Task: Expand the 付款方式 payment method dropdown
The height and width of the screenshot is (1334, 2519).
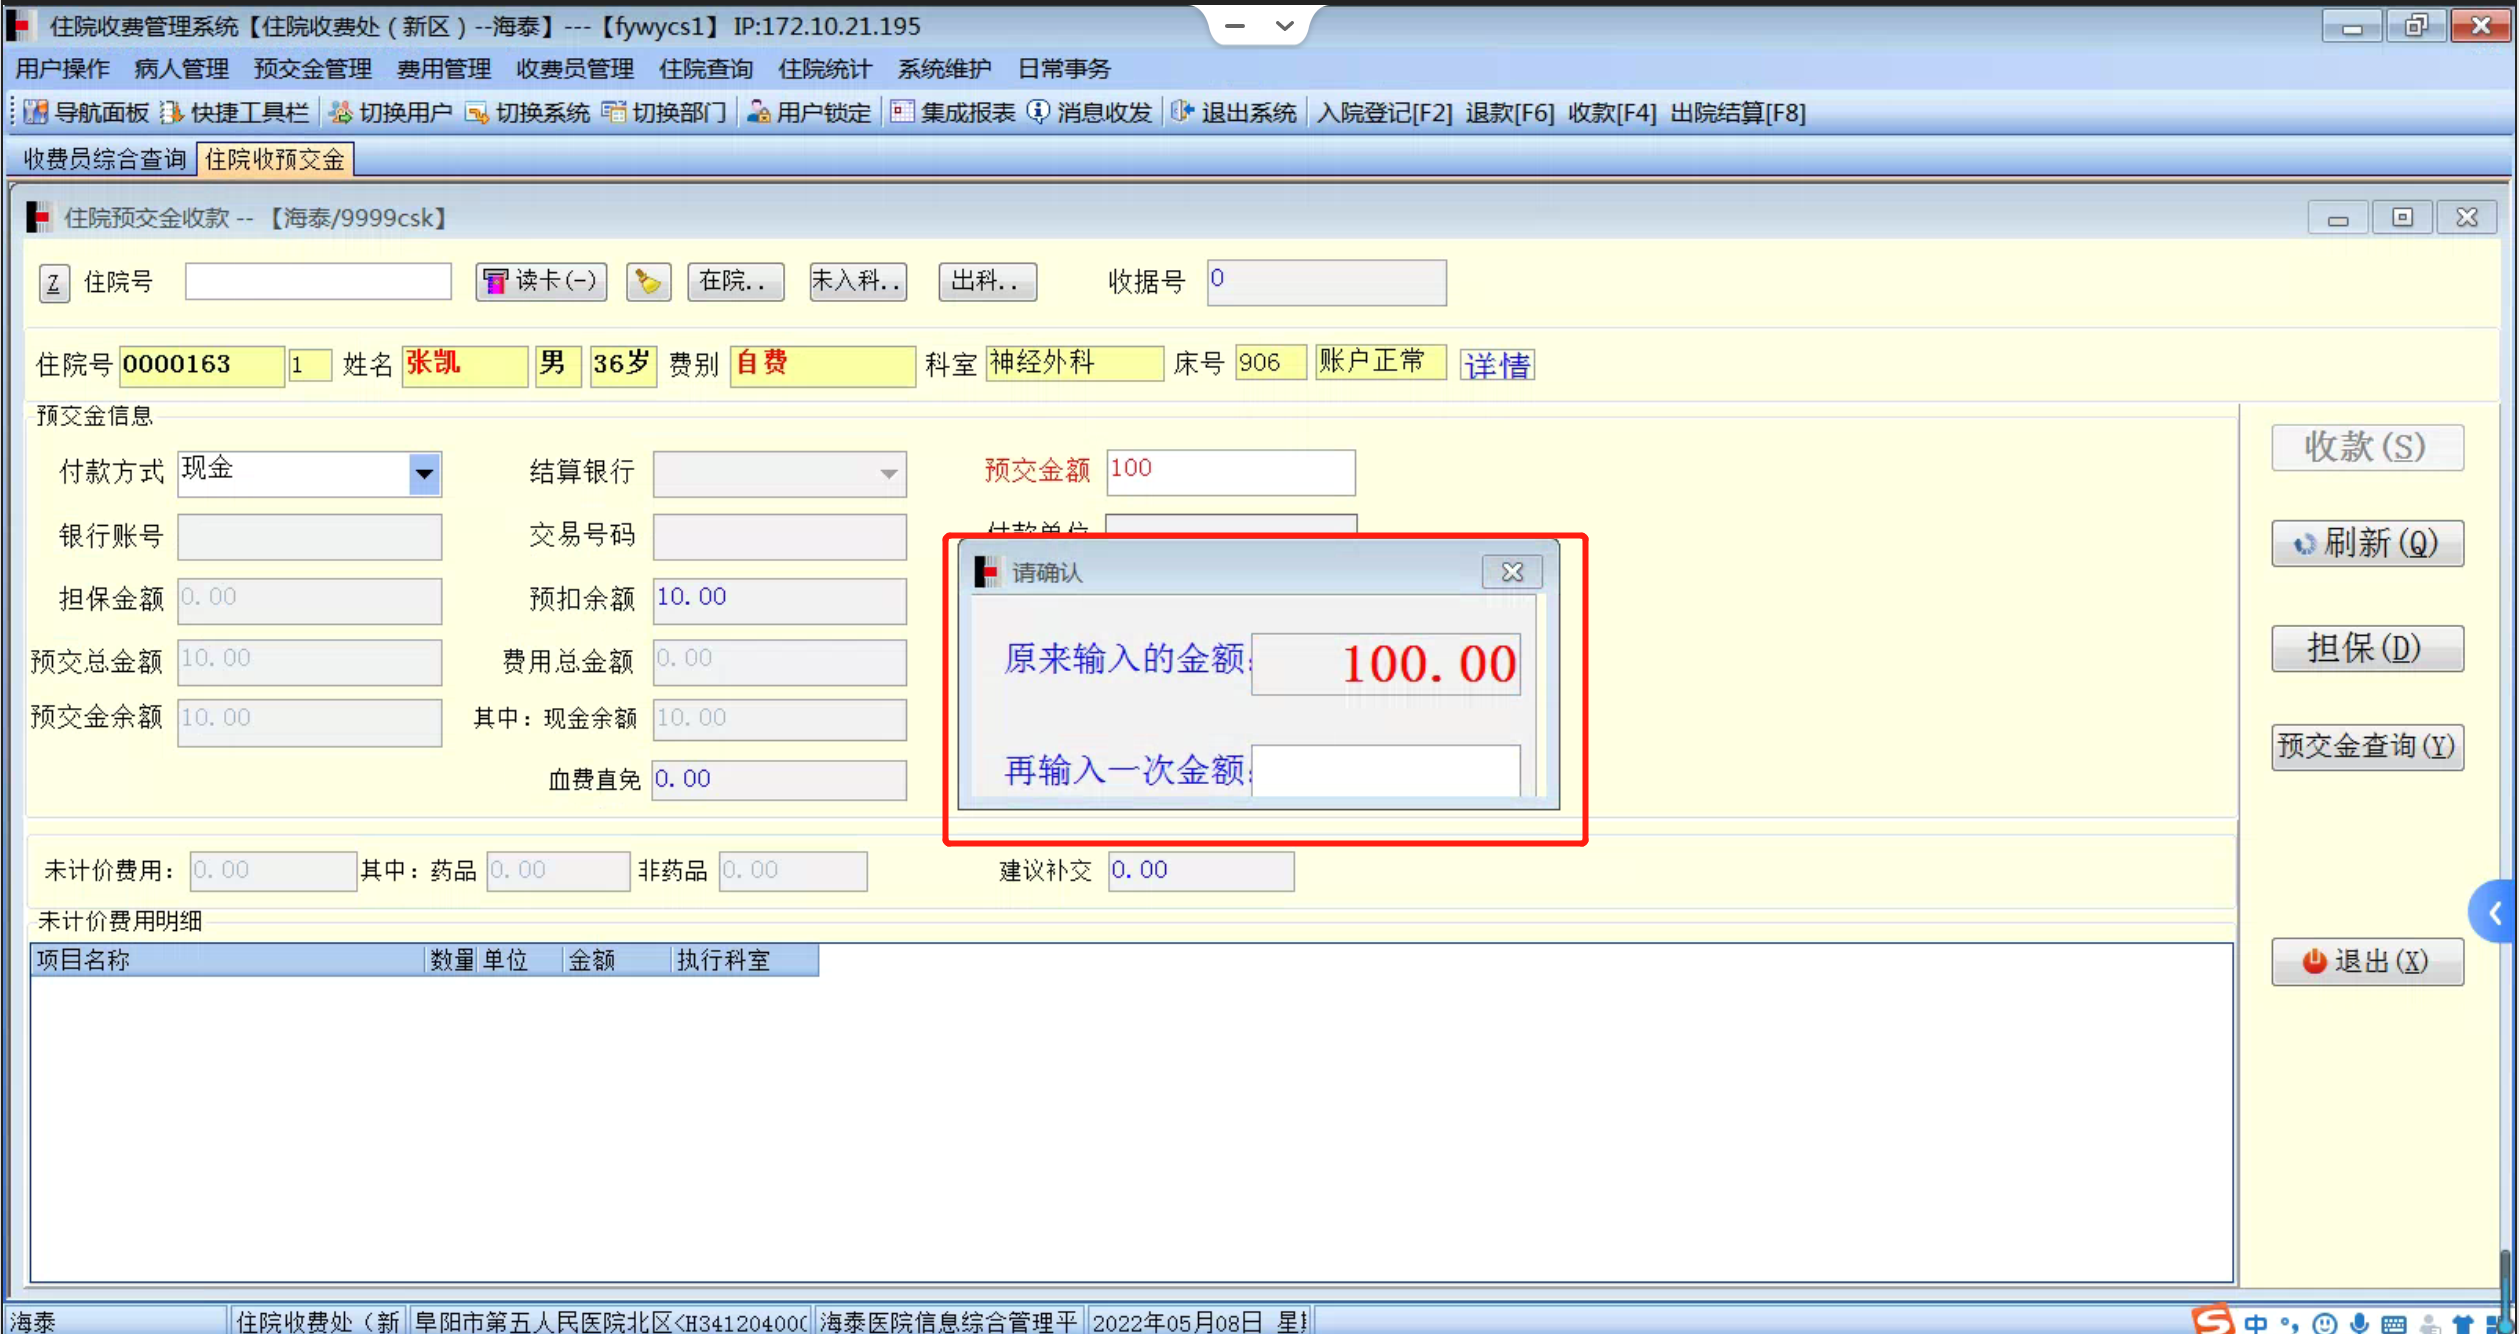Action: [x=424, y=474]
